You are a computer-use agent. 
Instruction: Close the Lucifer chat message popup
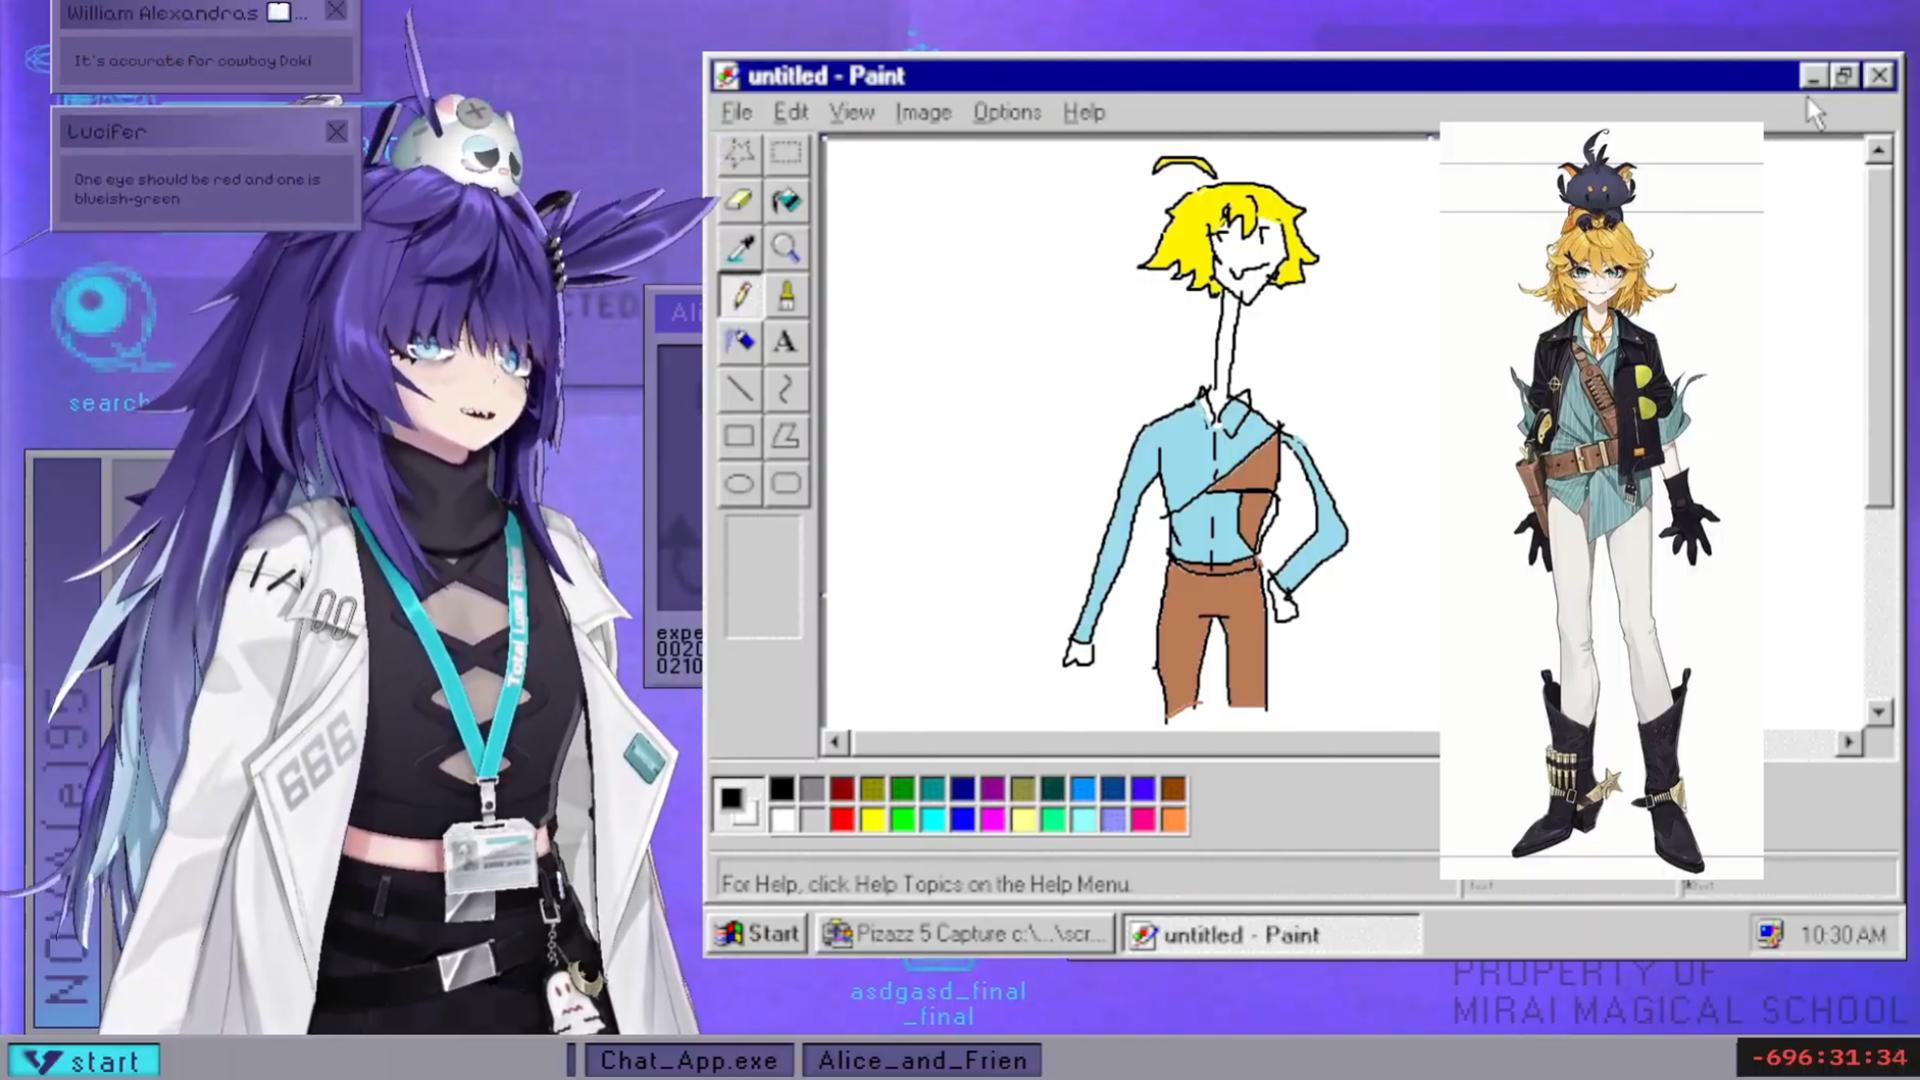(x=336, y=132)
